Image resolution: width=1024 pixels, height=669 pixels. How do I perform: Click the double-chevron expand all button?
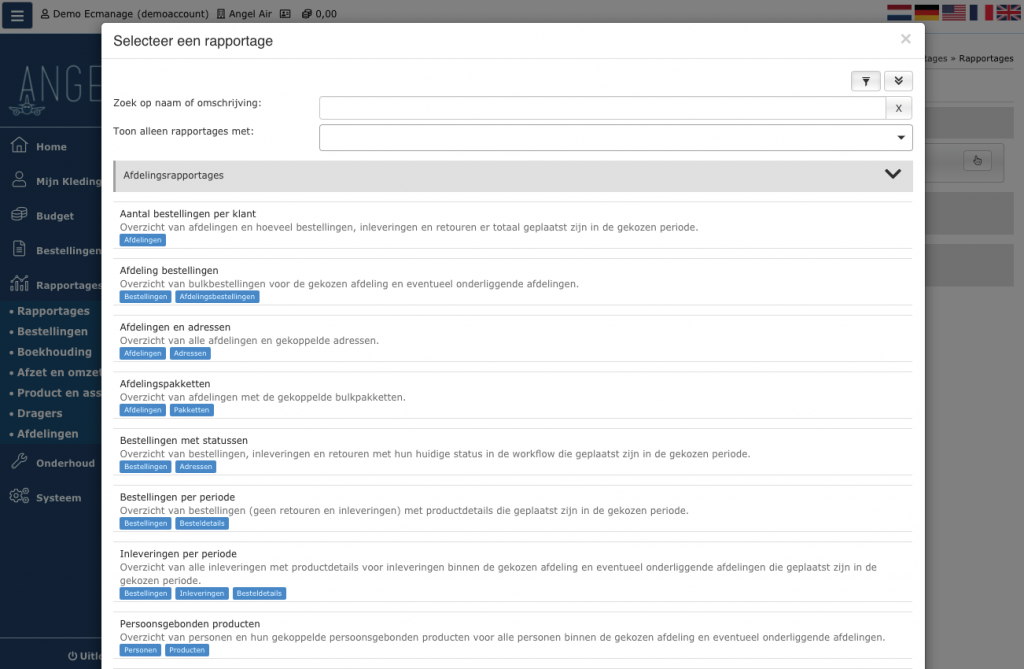tap(898, 81)
